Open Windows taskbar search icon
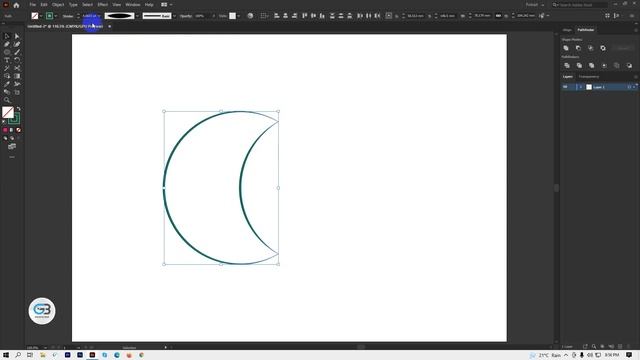The width and height of the screenshot is (640, 360). 18,355
